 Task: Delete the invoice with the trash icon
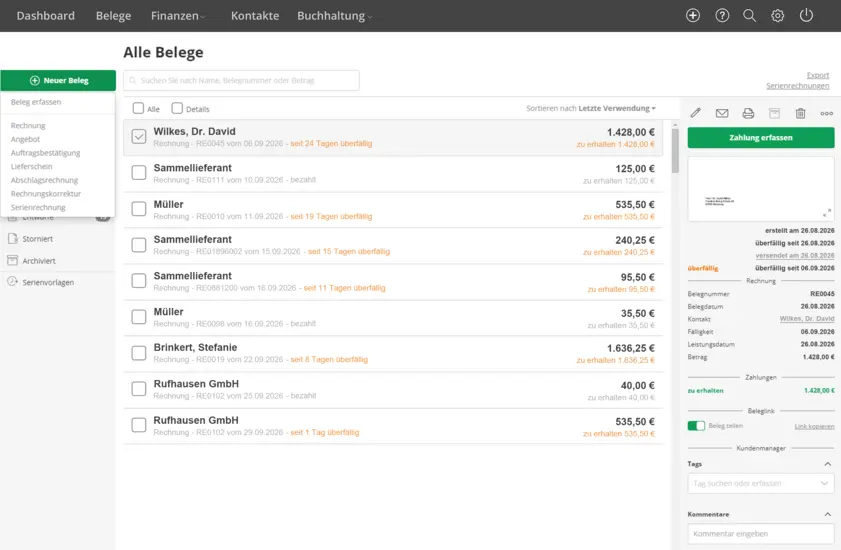pyautogui.click(x=800, y=113)
